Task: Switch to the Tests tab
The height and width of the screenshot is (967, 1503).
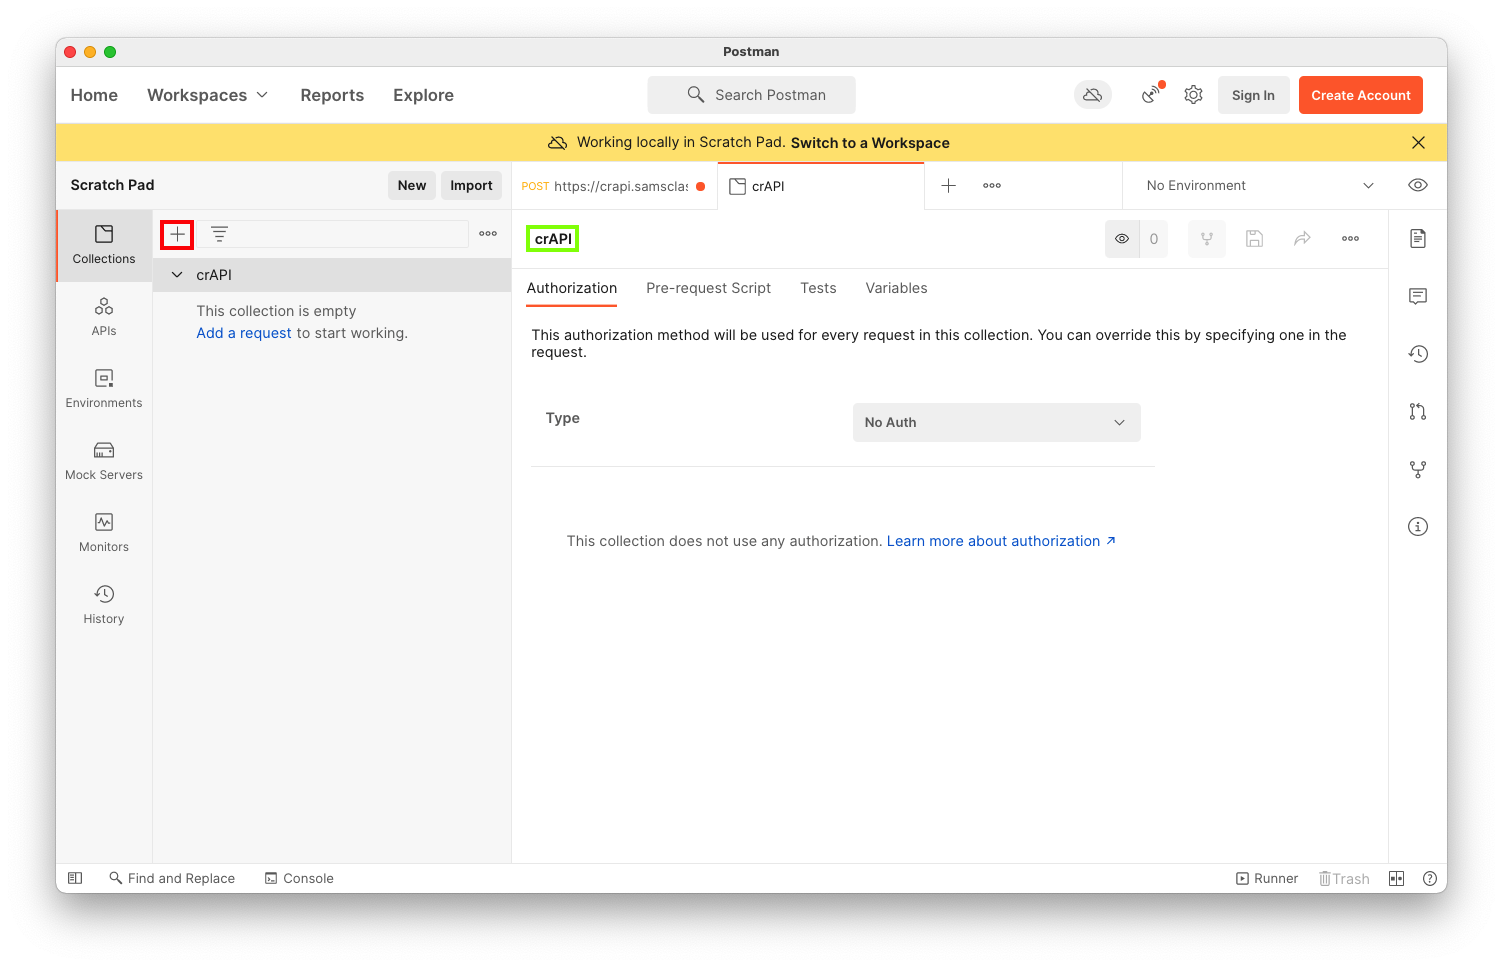Action: [x=818, y=288]
